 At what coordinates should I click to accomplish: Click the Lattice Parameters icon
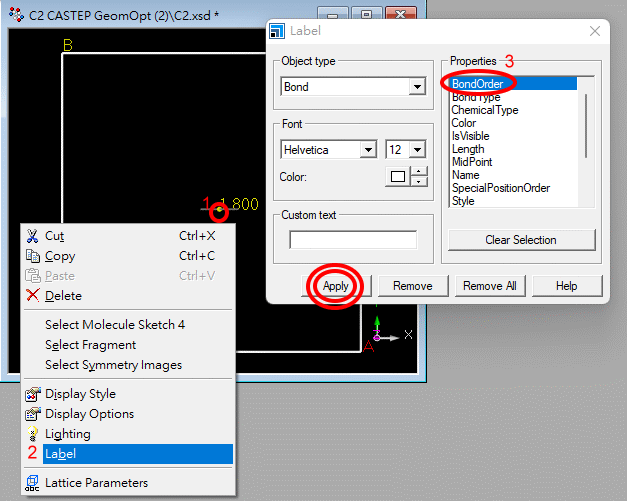[x=32, y=483]
